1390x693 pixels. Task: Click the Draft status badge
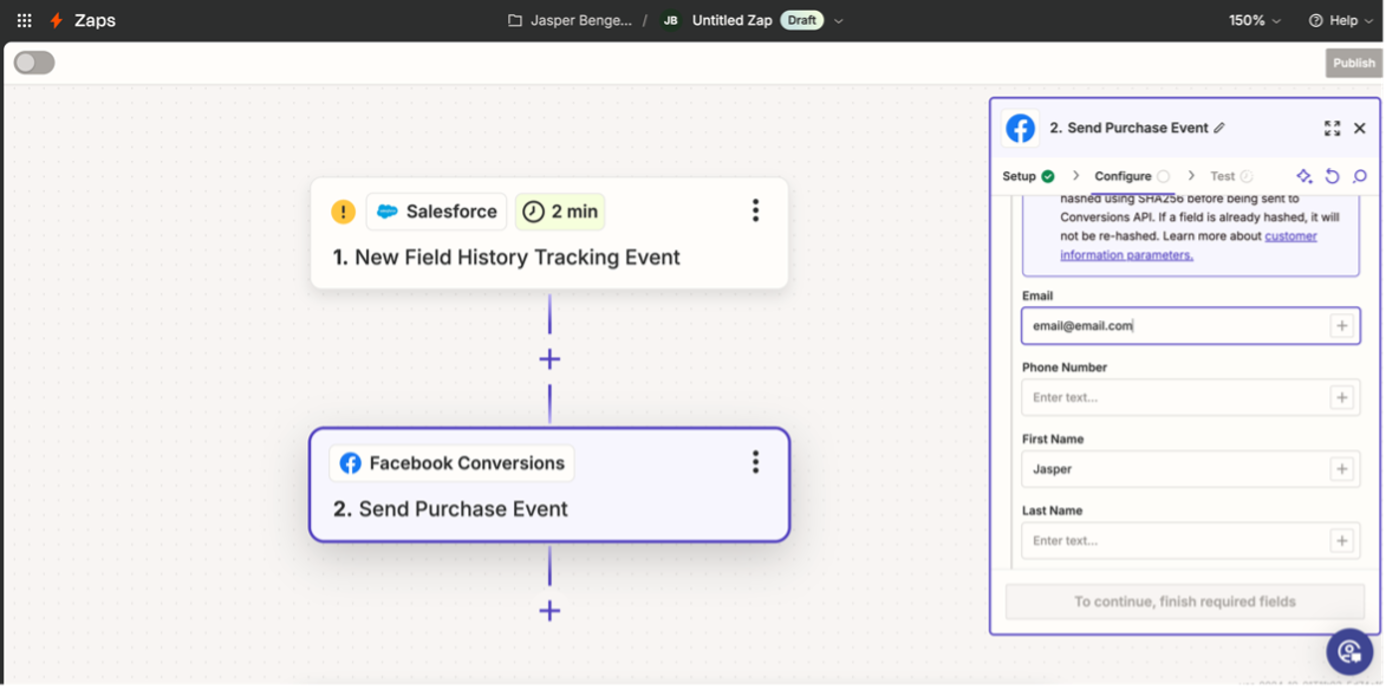802,20
